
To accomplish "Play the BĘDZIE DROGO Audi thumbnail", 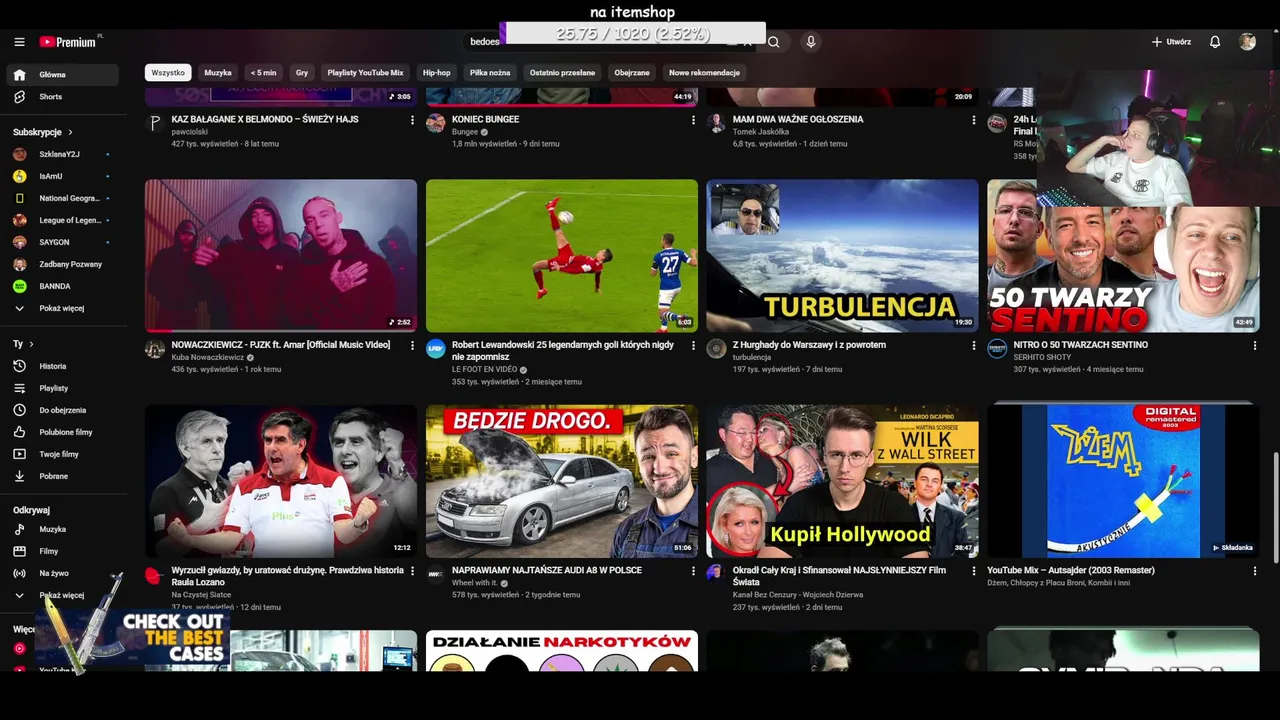I will (562, 481).
